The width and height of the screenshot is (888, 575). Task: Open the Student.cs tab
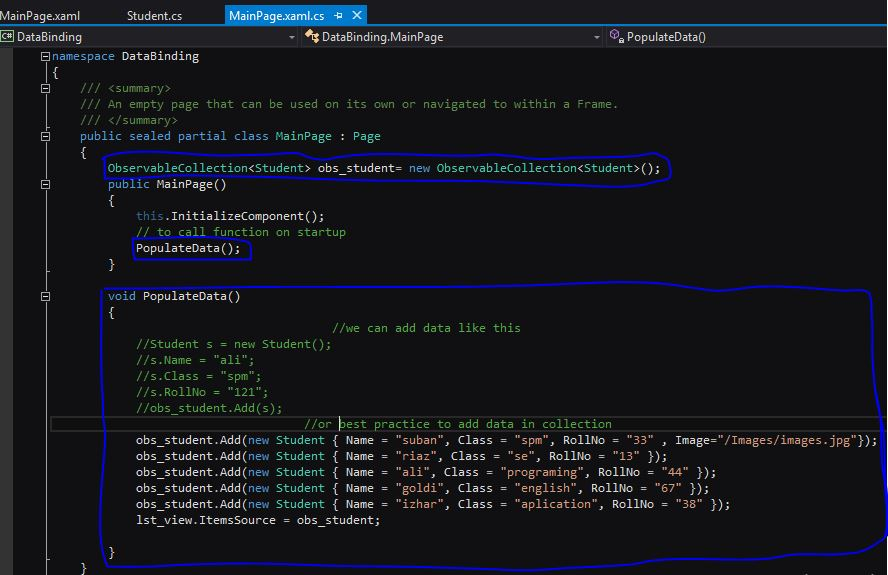point(154,16)
